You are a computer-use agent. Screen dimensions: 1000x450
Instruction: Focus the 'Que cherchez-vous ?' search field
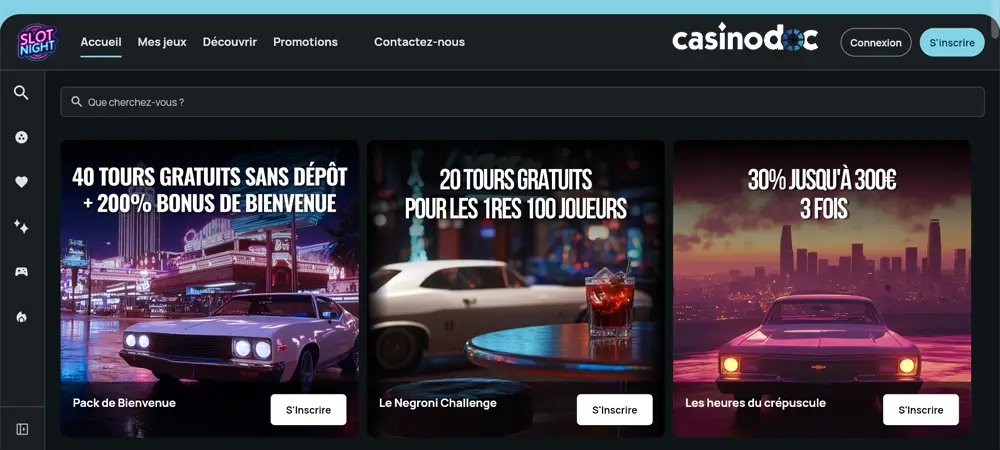(x=522, y=102)
